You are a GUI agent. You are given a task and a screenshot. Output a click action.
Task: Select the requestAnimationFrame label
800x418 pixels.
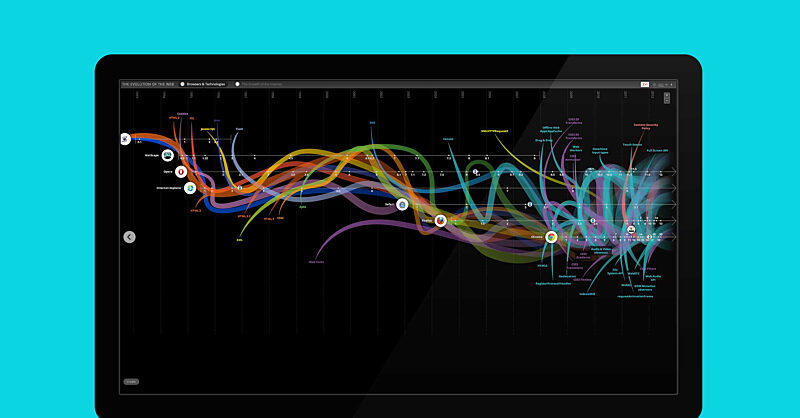coord(635,296)
